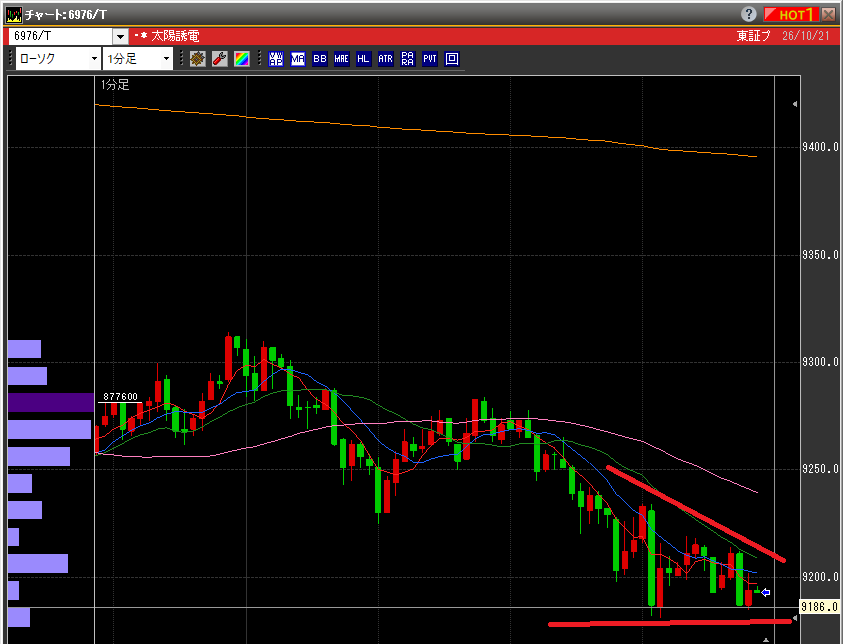
Task: Click the 26/10/21 date label
Action: (x=806, y=36)
